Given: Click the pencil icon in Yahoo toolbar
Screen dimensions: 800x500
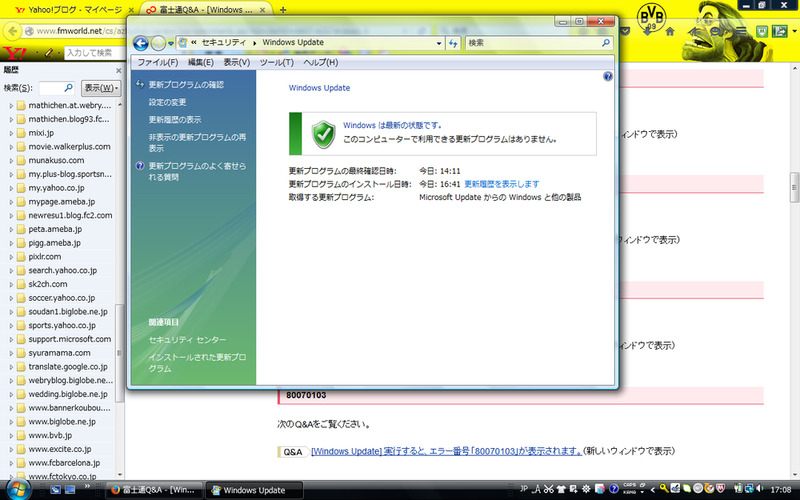Looking at the screenshot, I should pos(49,53).
